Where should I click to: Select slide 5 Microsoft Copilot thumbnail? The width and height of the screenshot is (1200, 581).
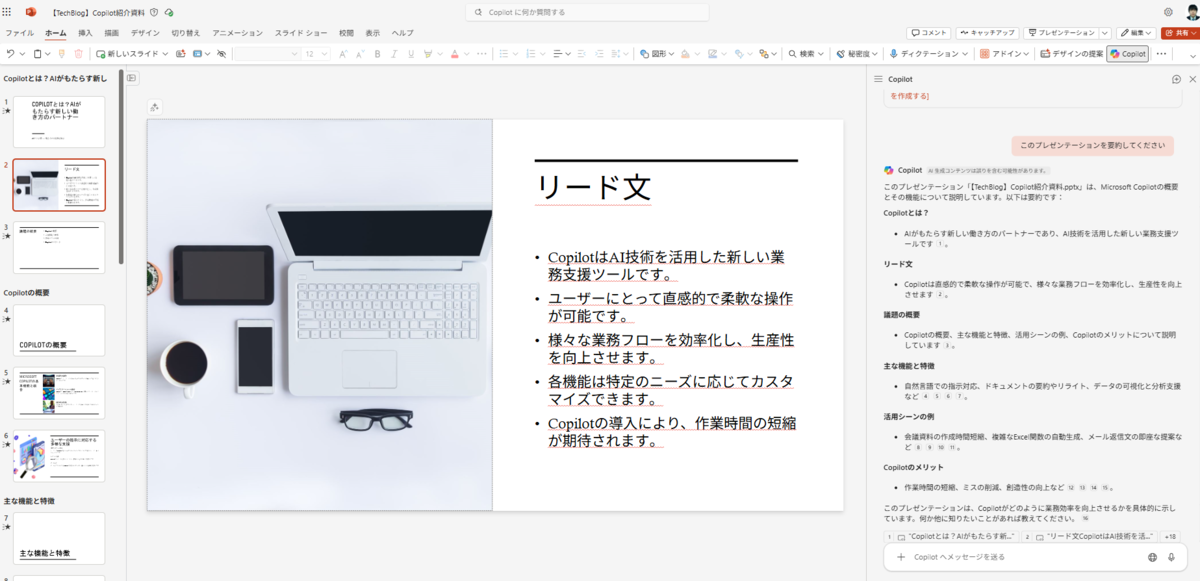tap(59, 392)
